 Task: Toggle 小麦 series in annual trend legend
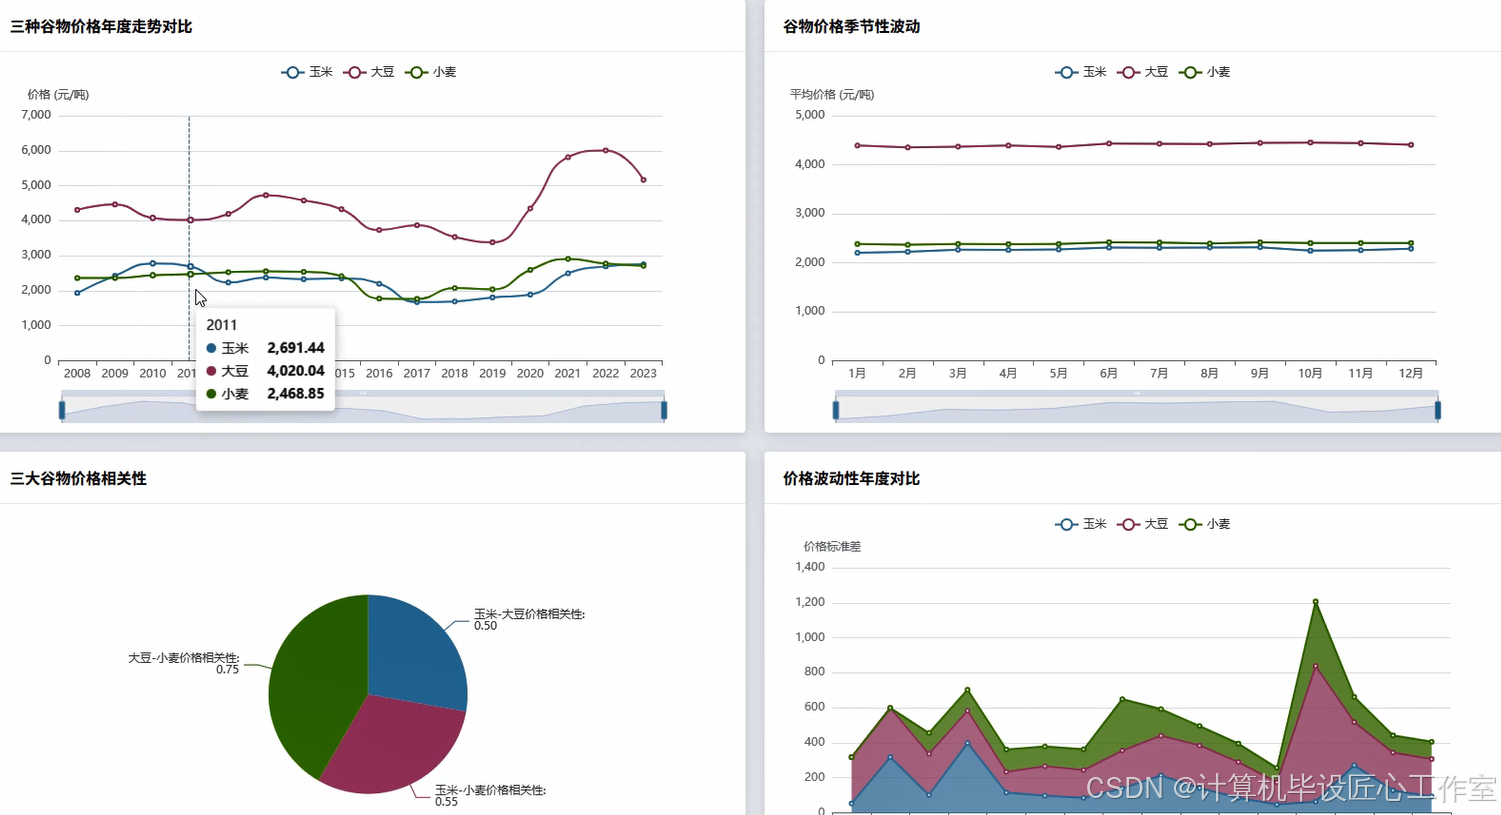pyautogui.click(x=431, y=72)
